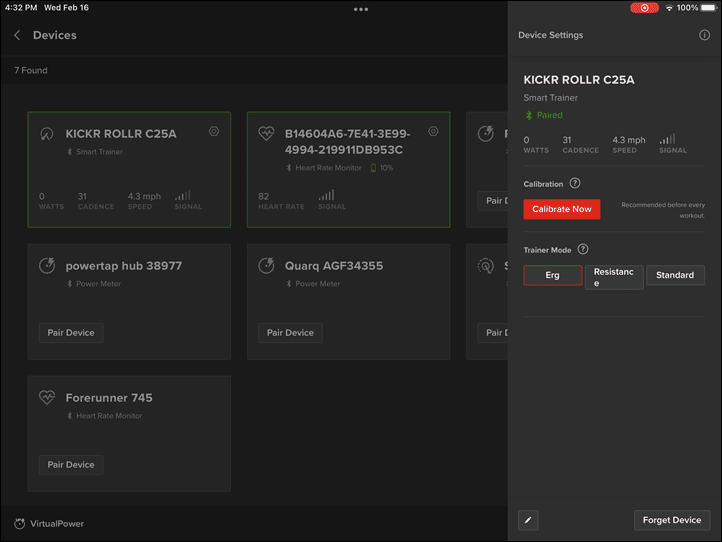Open settings gear on B14604A6 heart rate card
The width and height of the screenshot is (722, 542).
(433, 131)
